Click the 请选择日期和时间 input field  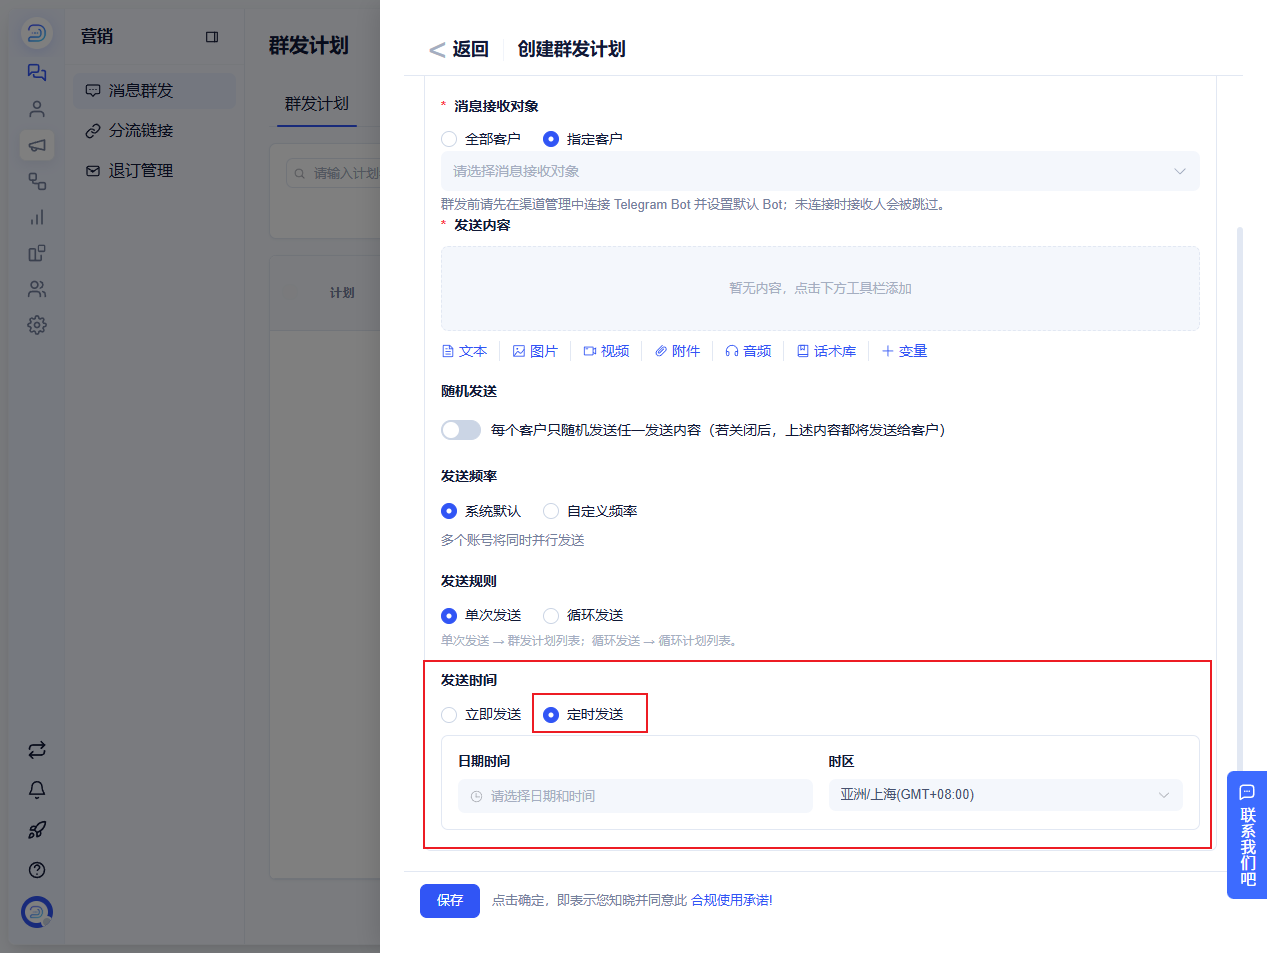tap(636, 796)
